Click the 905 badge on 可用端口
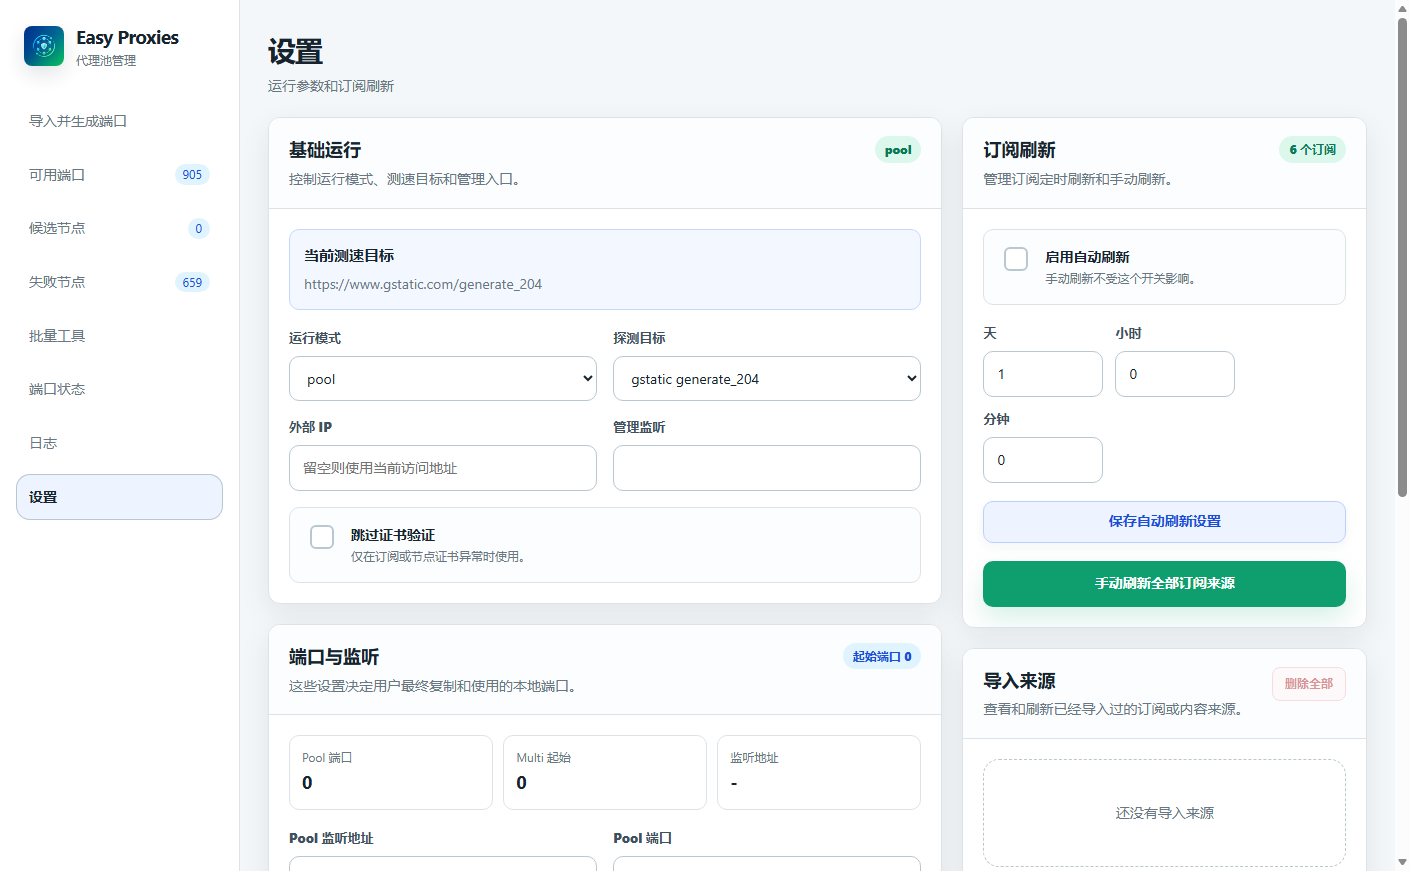Image resolution: width=1410 pixels, height=871 pixels. click(192, 175)
